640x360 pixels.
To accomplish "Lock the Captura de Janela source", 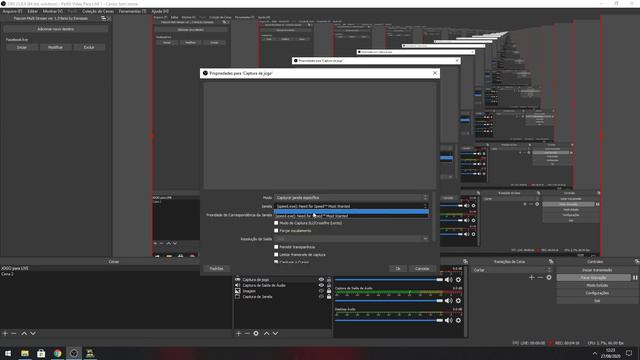I will click(329, 297).
